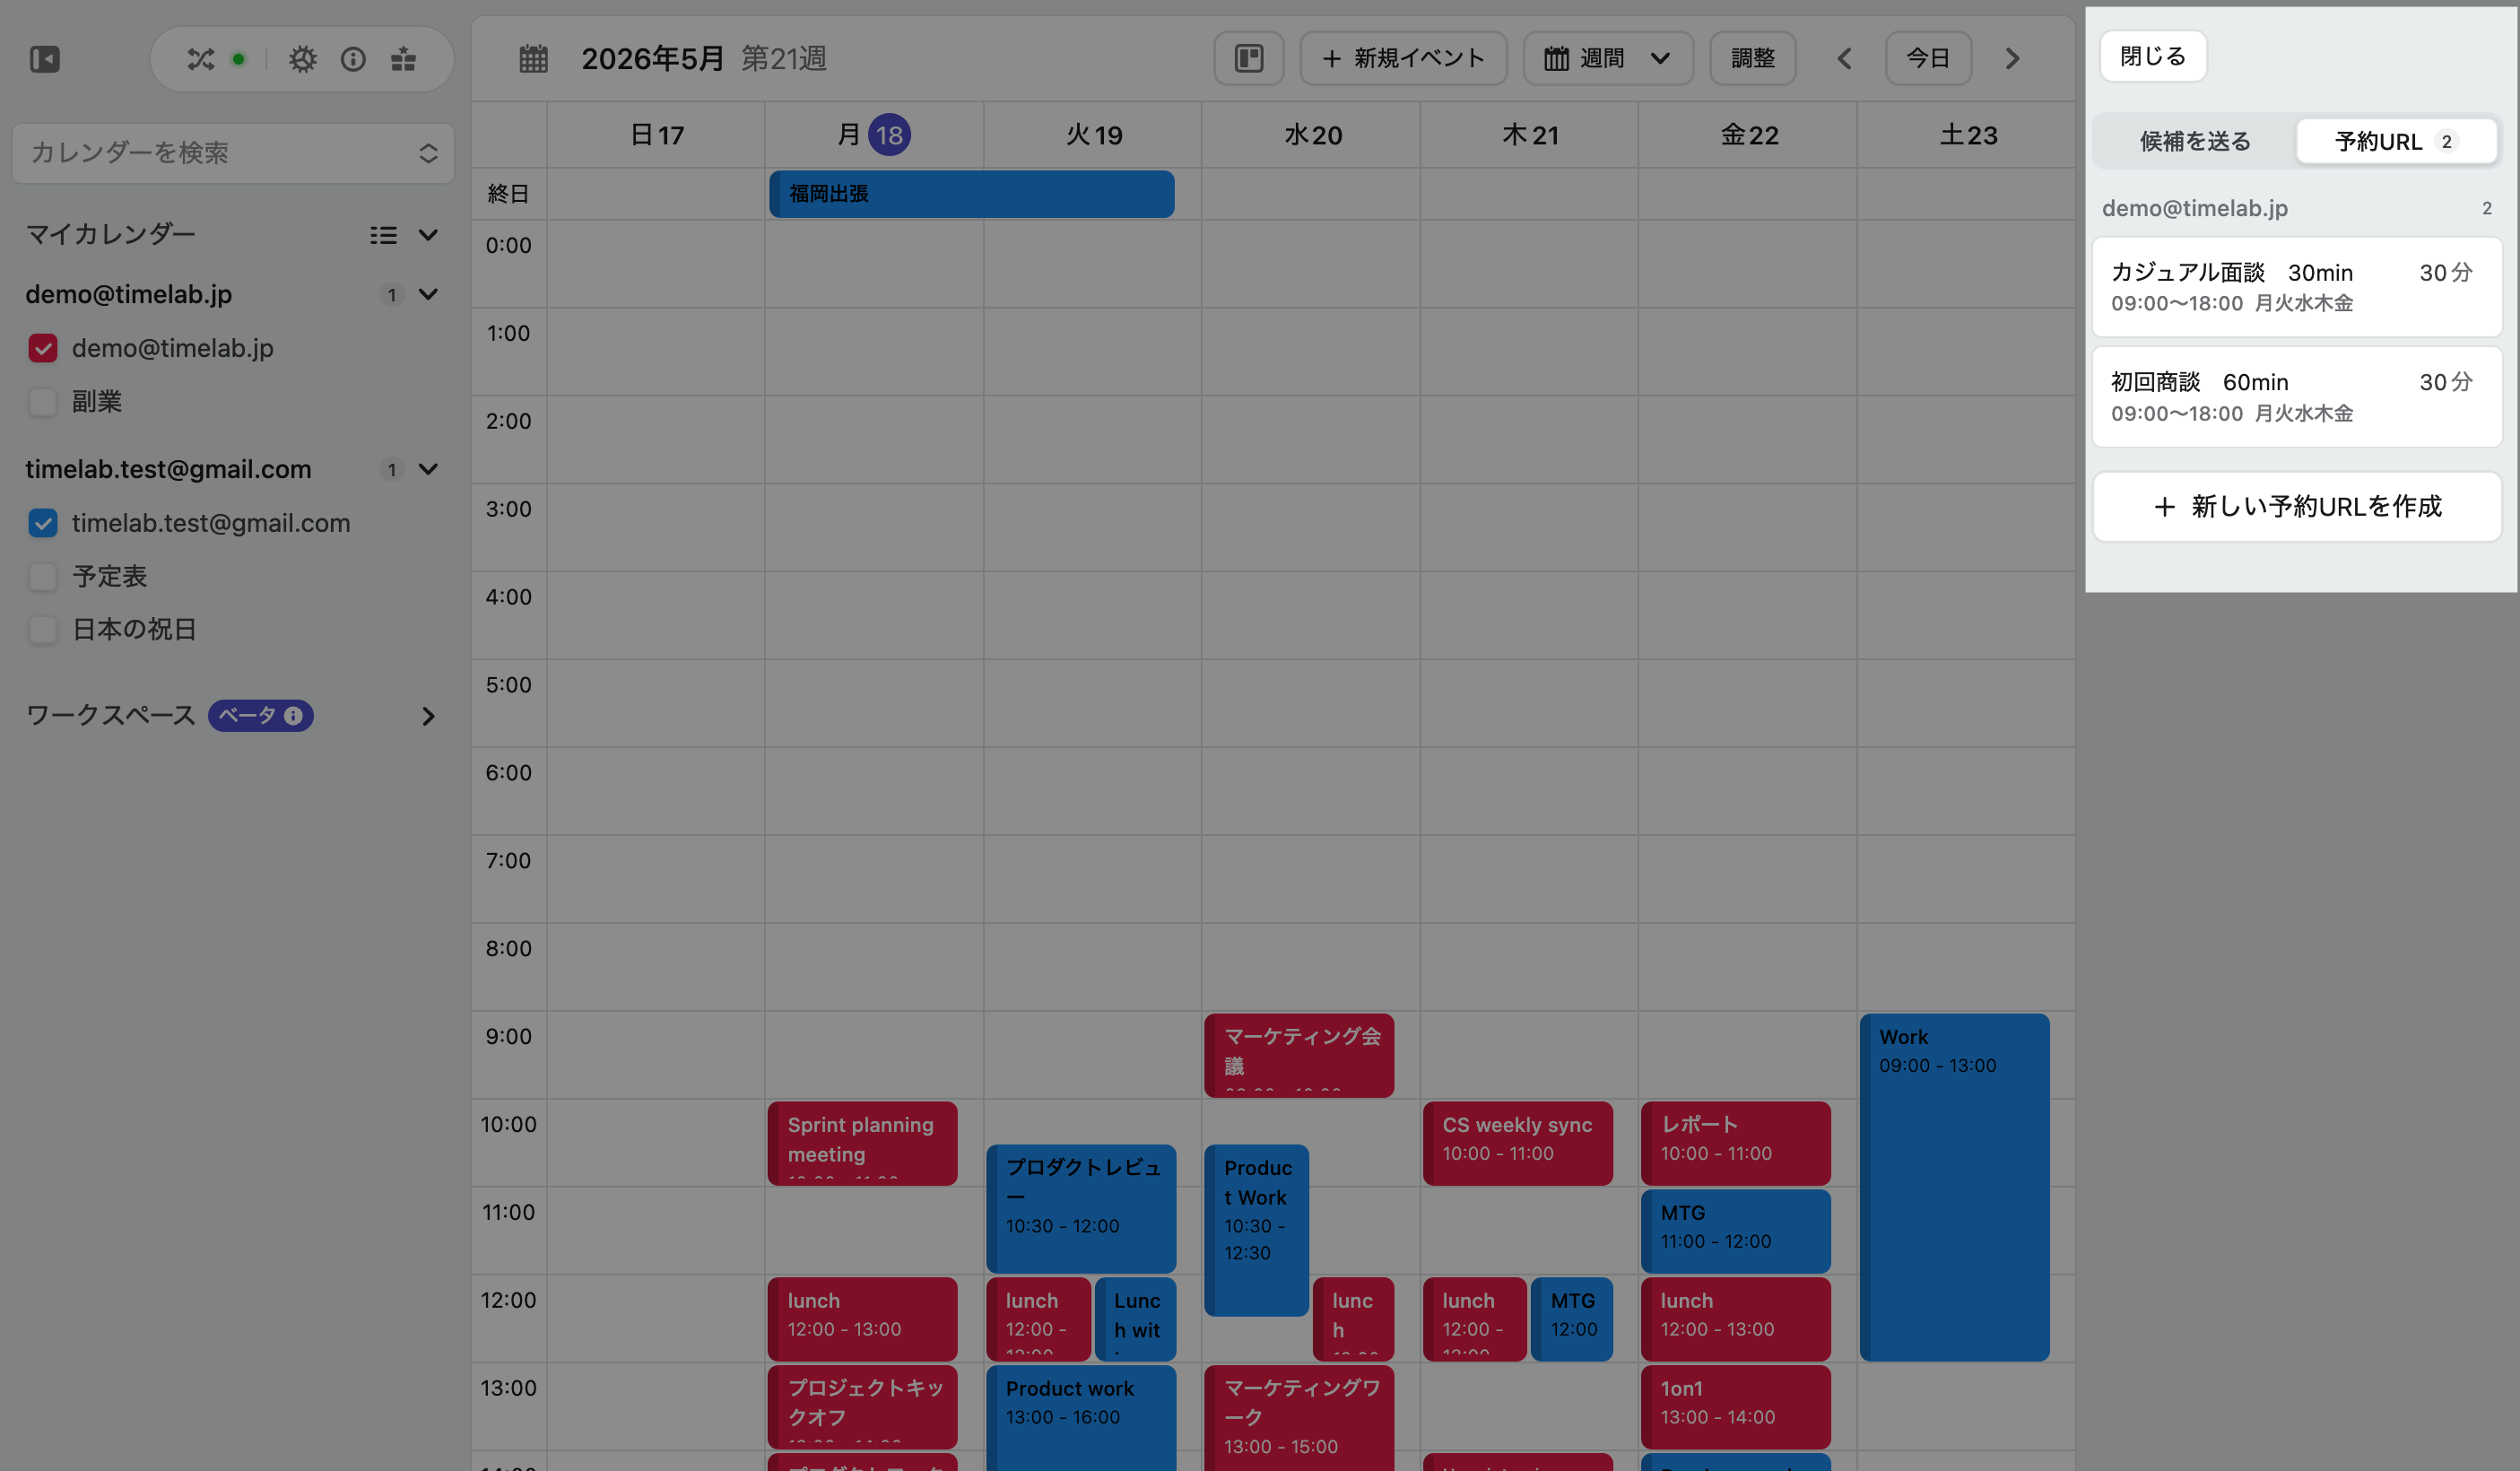This screenshot has width=2520, height=1471.
Task: Open the info circle icon
Action: (353, 59)
